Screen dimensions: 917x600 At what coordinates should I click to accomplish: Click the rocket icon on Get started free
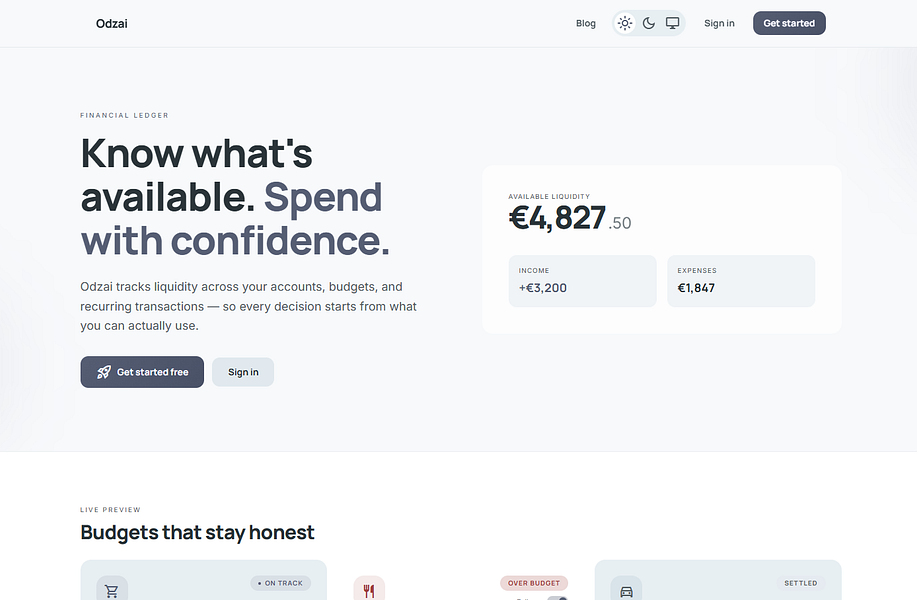104,372
